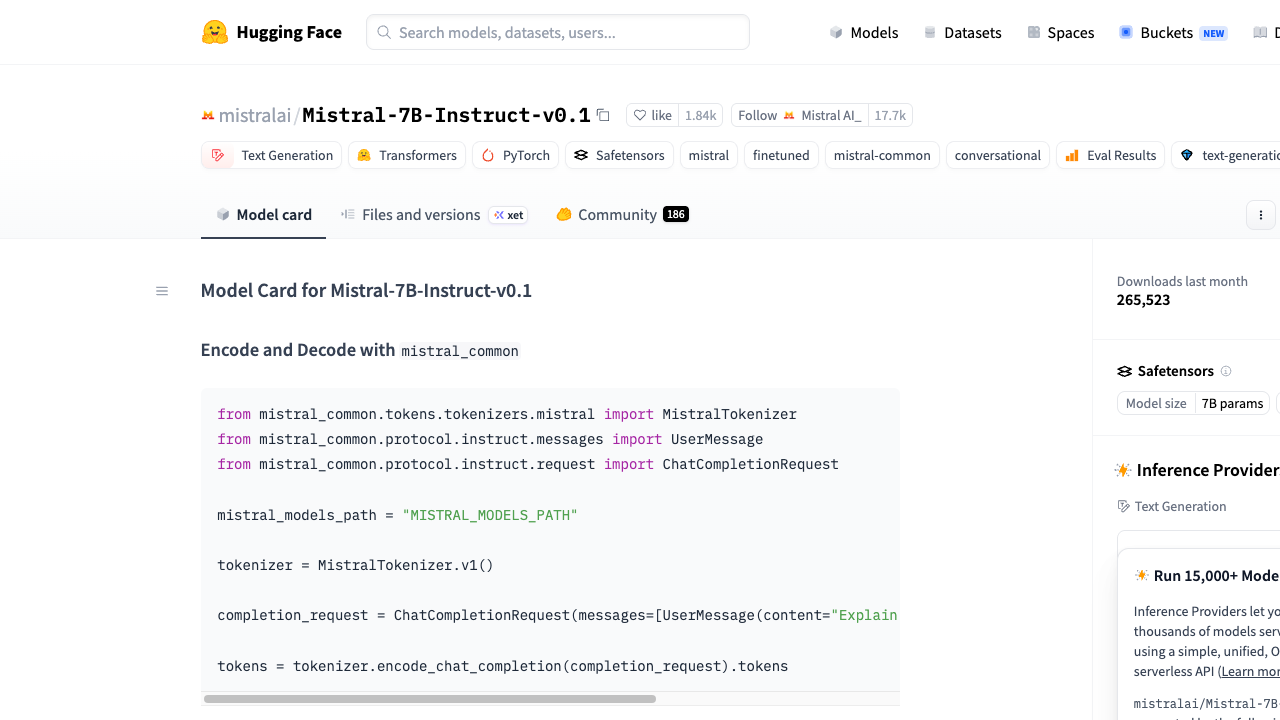
Task: Open the Model card tab
Action: [264, 214]
